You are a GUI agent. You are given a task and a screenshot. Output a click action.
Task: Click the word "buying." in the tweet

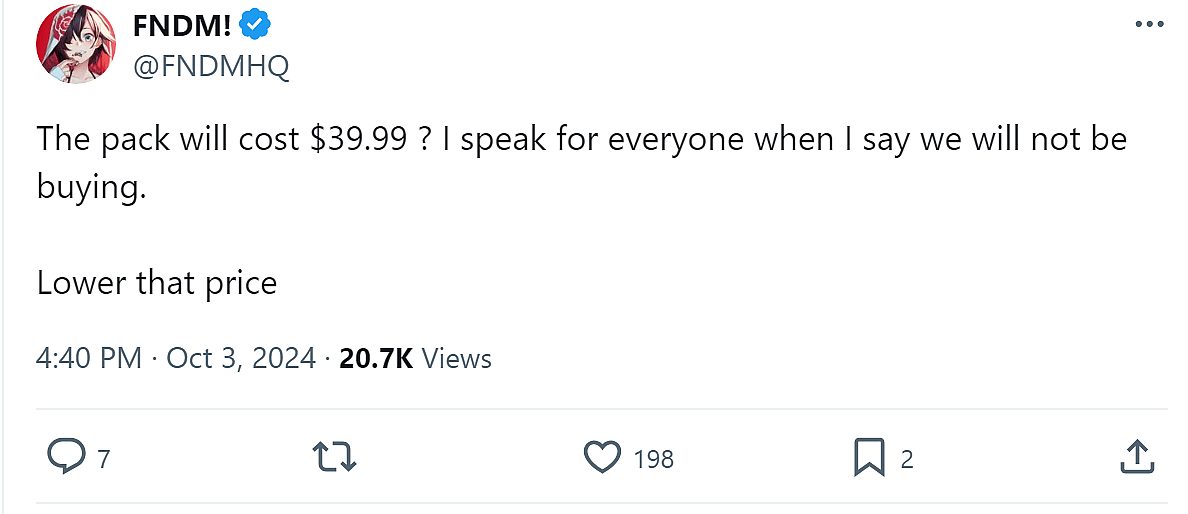click(x=92, y=186)
